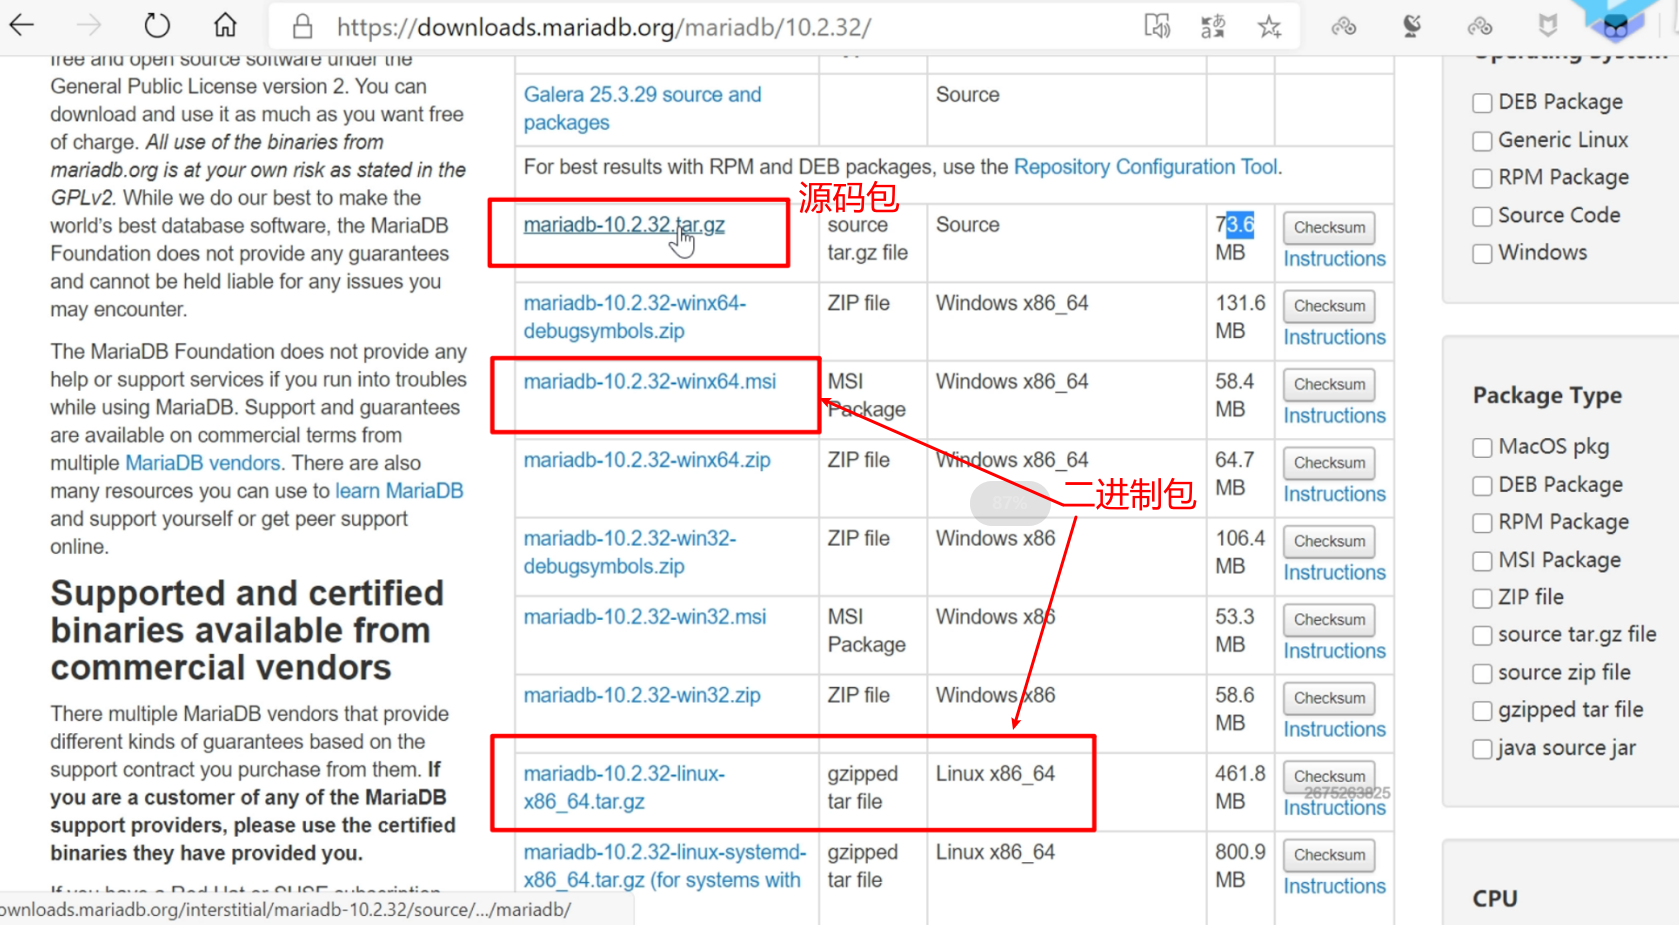The image size is (1679, 925).
Task: Select the ZIP file package type
Action: (1482, 598)
